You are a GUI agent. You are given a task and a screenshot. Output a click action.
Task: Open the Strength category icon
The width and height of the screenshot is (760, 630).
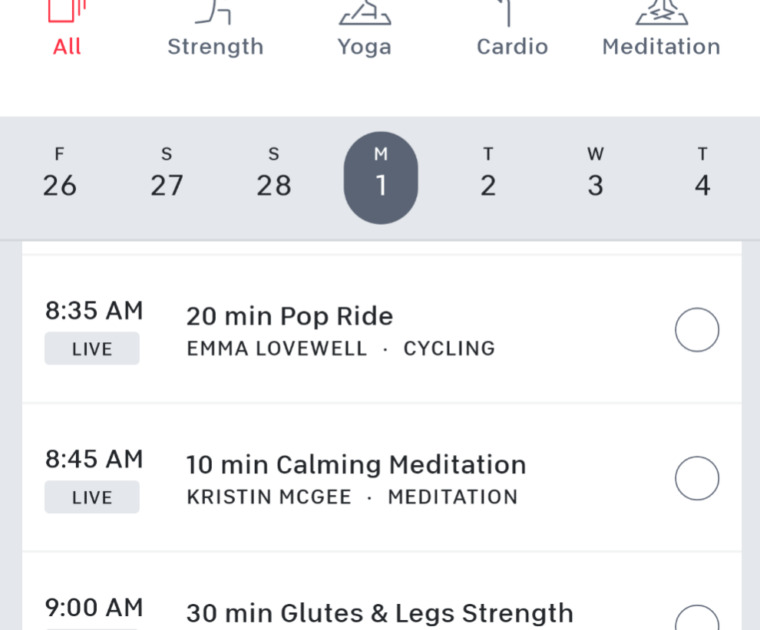[x=215, y=12]
